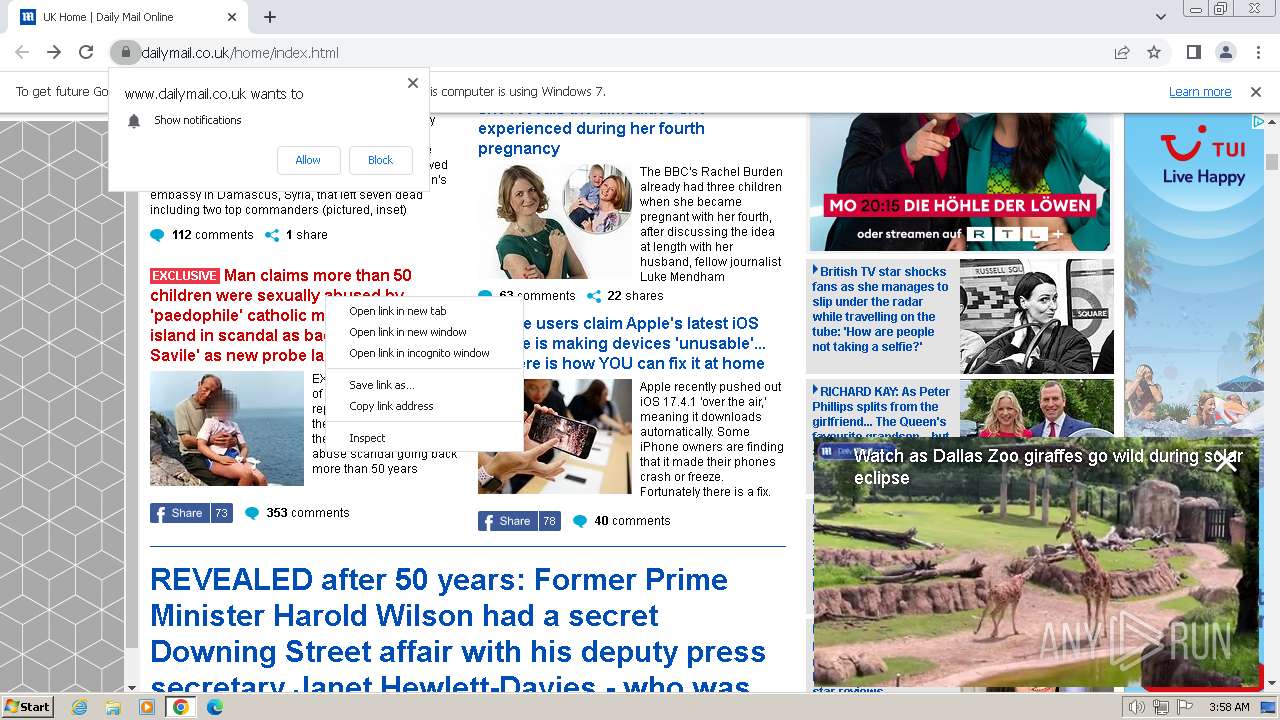Open Windows Media Player from taskbar
The image size is (1280, 720).
point(147,707)
